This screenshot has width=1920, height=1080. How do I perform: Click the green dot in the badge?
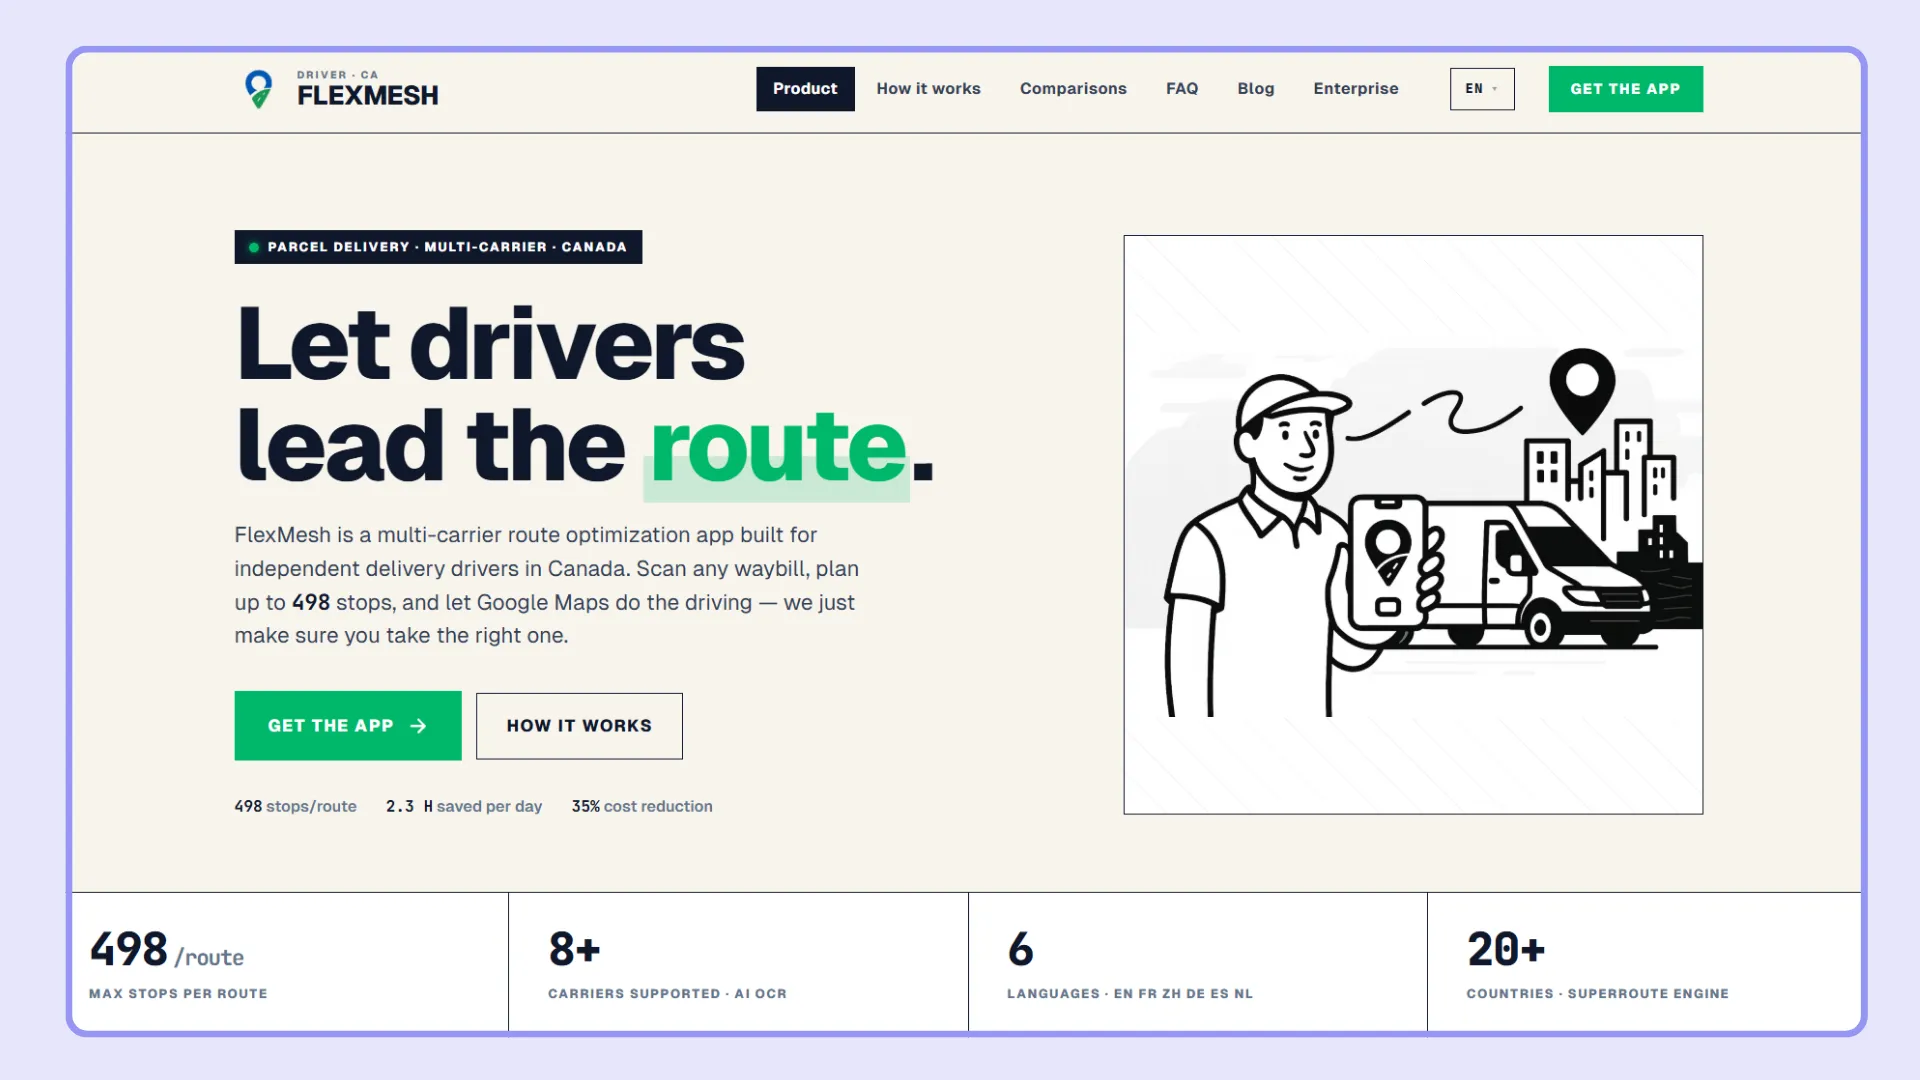tap(254, 247)
